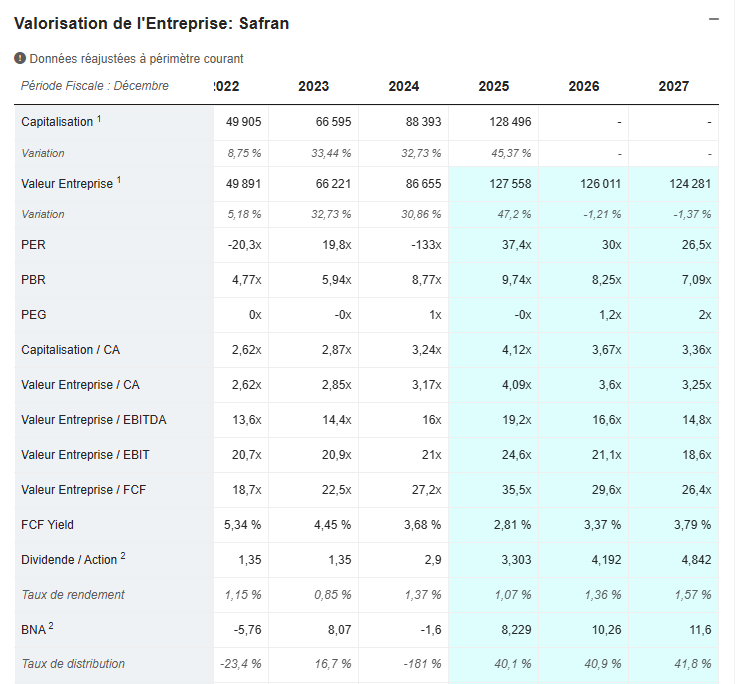Click the Taux de distribution row label
735x684 pixels.
73,665
